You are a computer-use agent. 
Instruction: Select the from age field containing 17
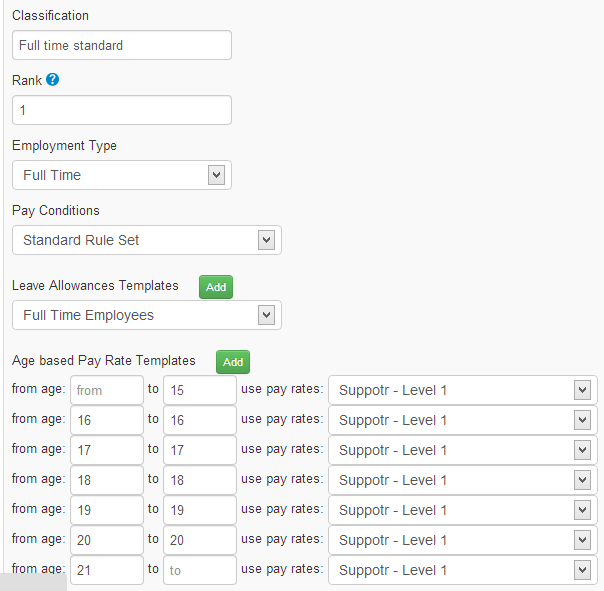tap(106, 450)
